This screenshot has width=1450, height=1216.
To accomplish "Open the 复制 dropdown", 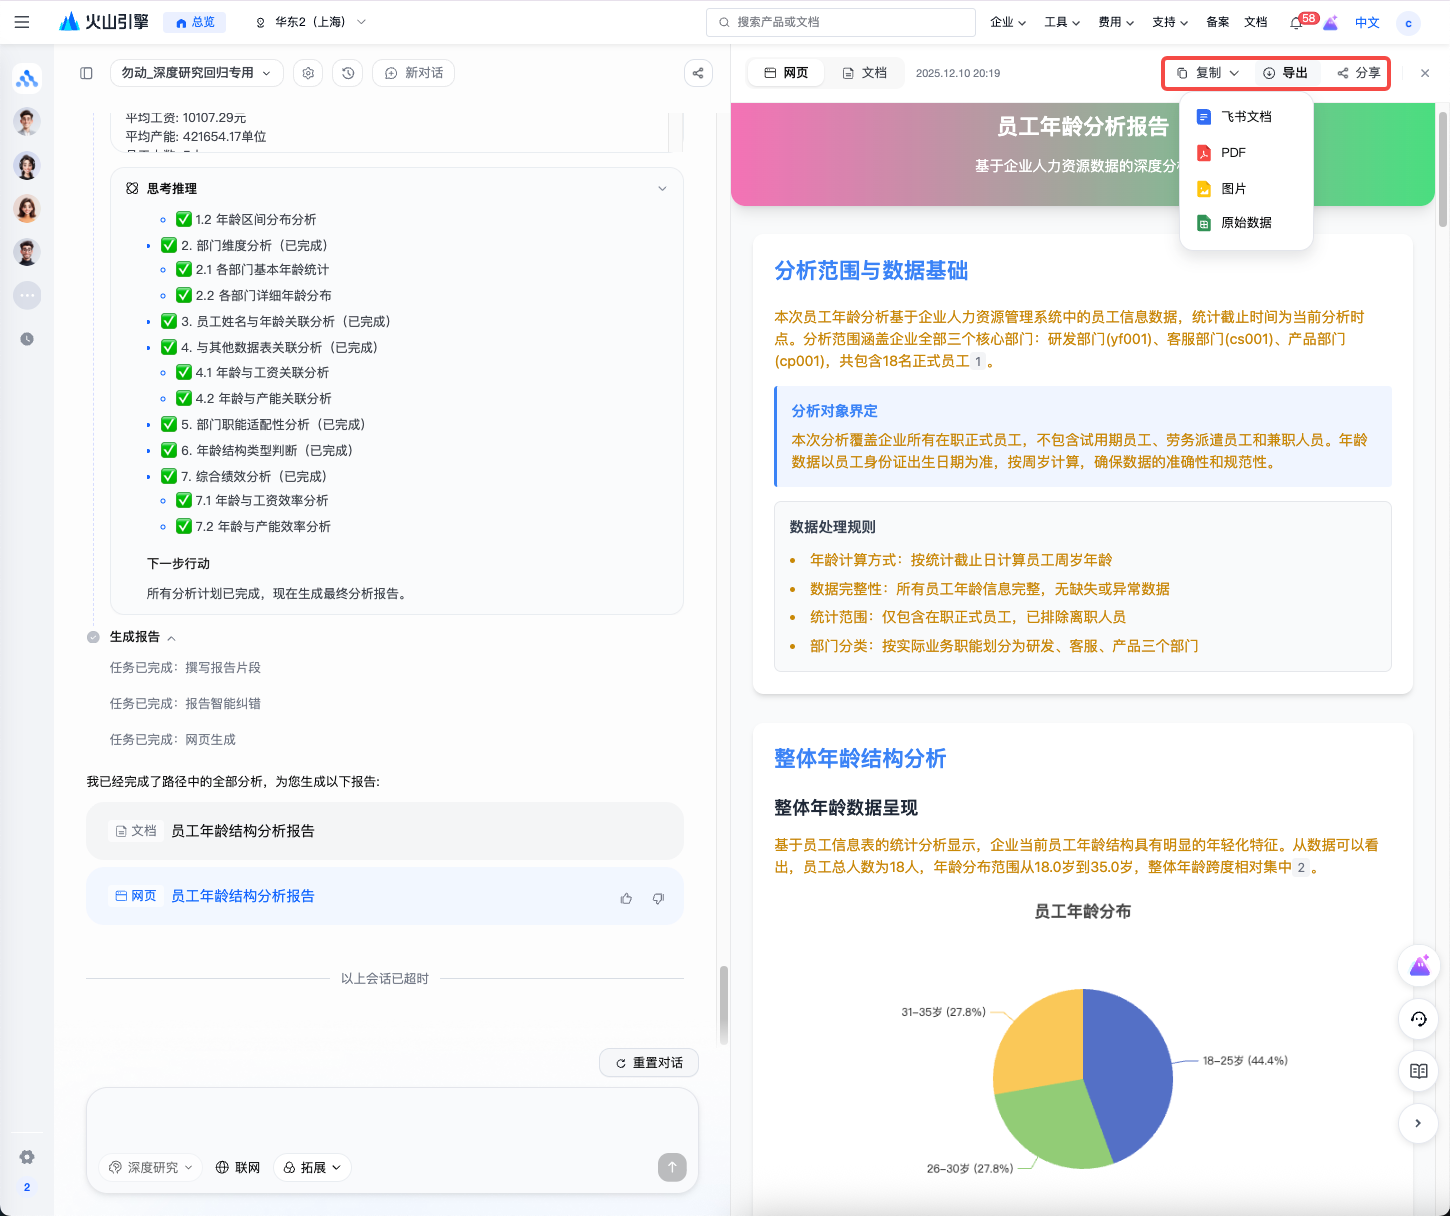I will tap(1208, 73).
